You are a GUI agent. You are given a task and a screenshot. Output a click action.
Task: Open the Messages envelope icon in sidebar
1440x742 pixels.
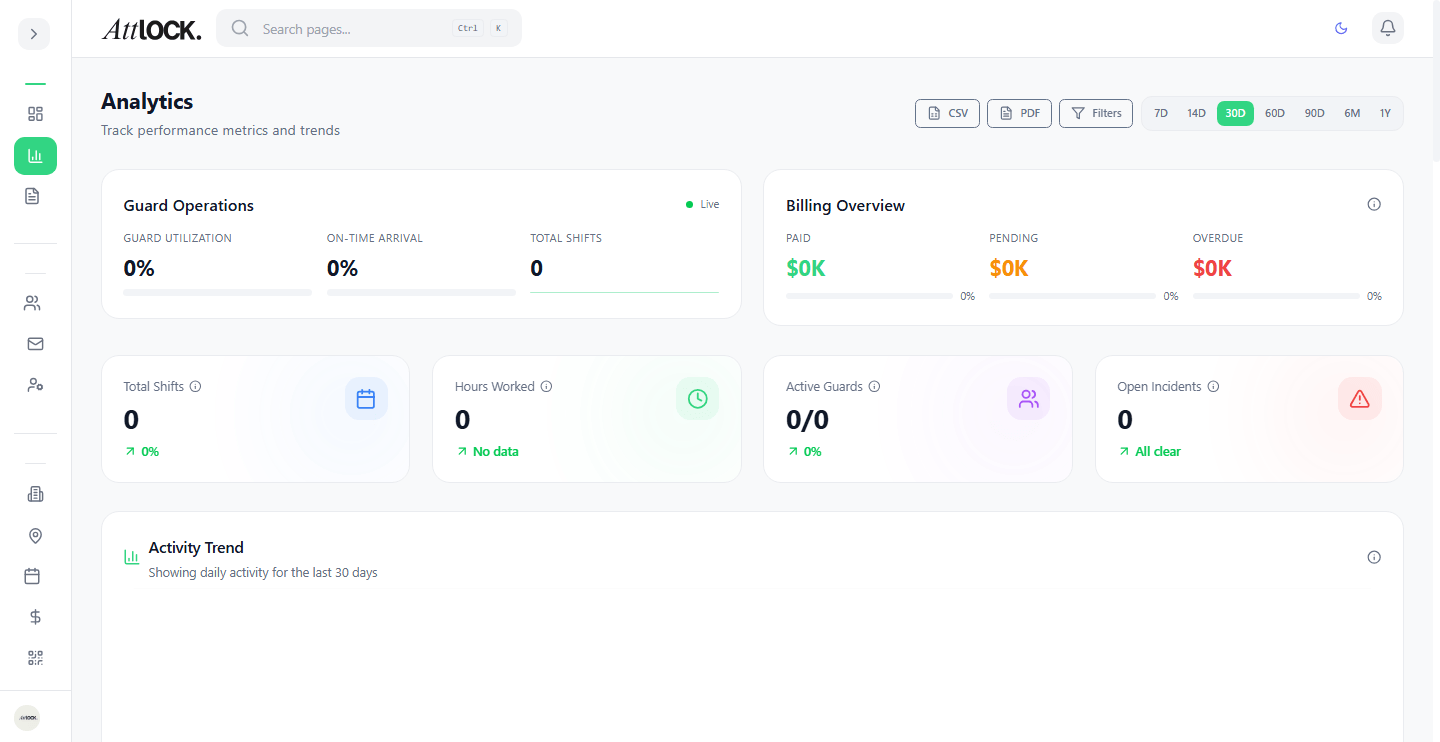(35, 343)
